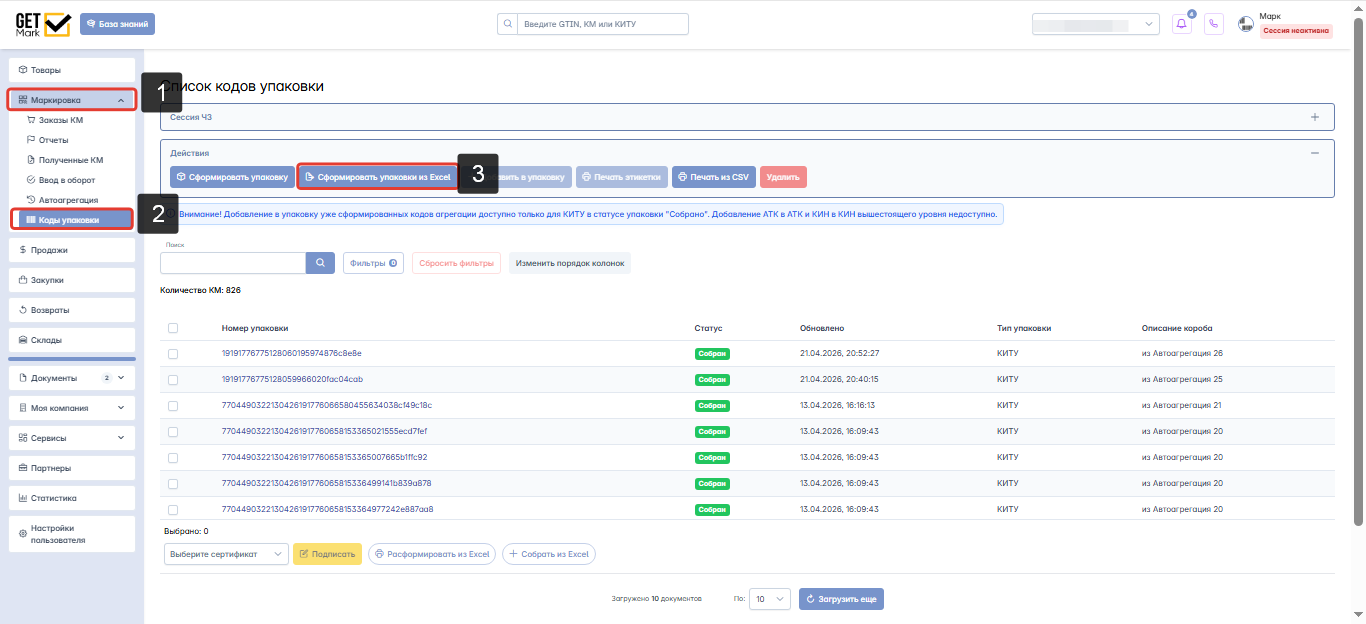
Task: Open Продажи in the sidebar
Action: (72, 250)
